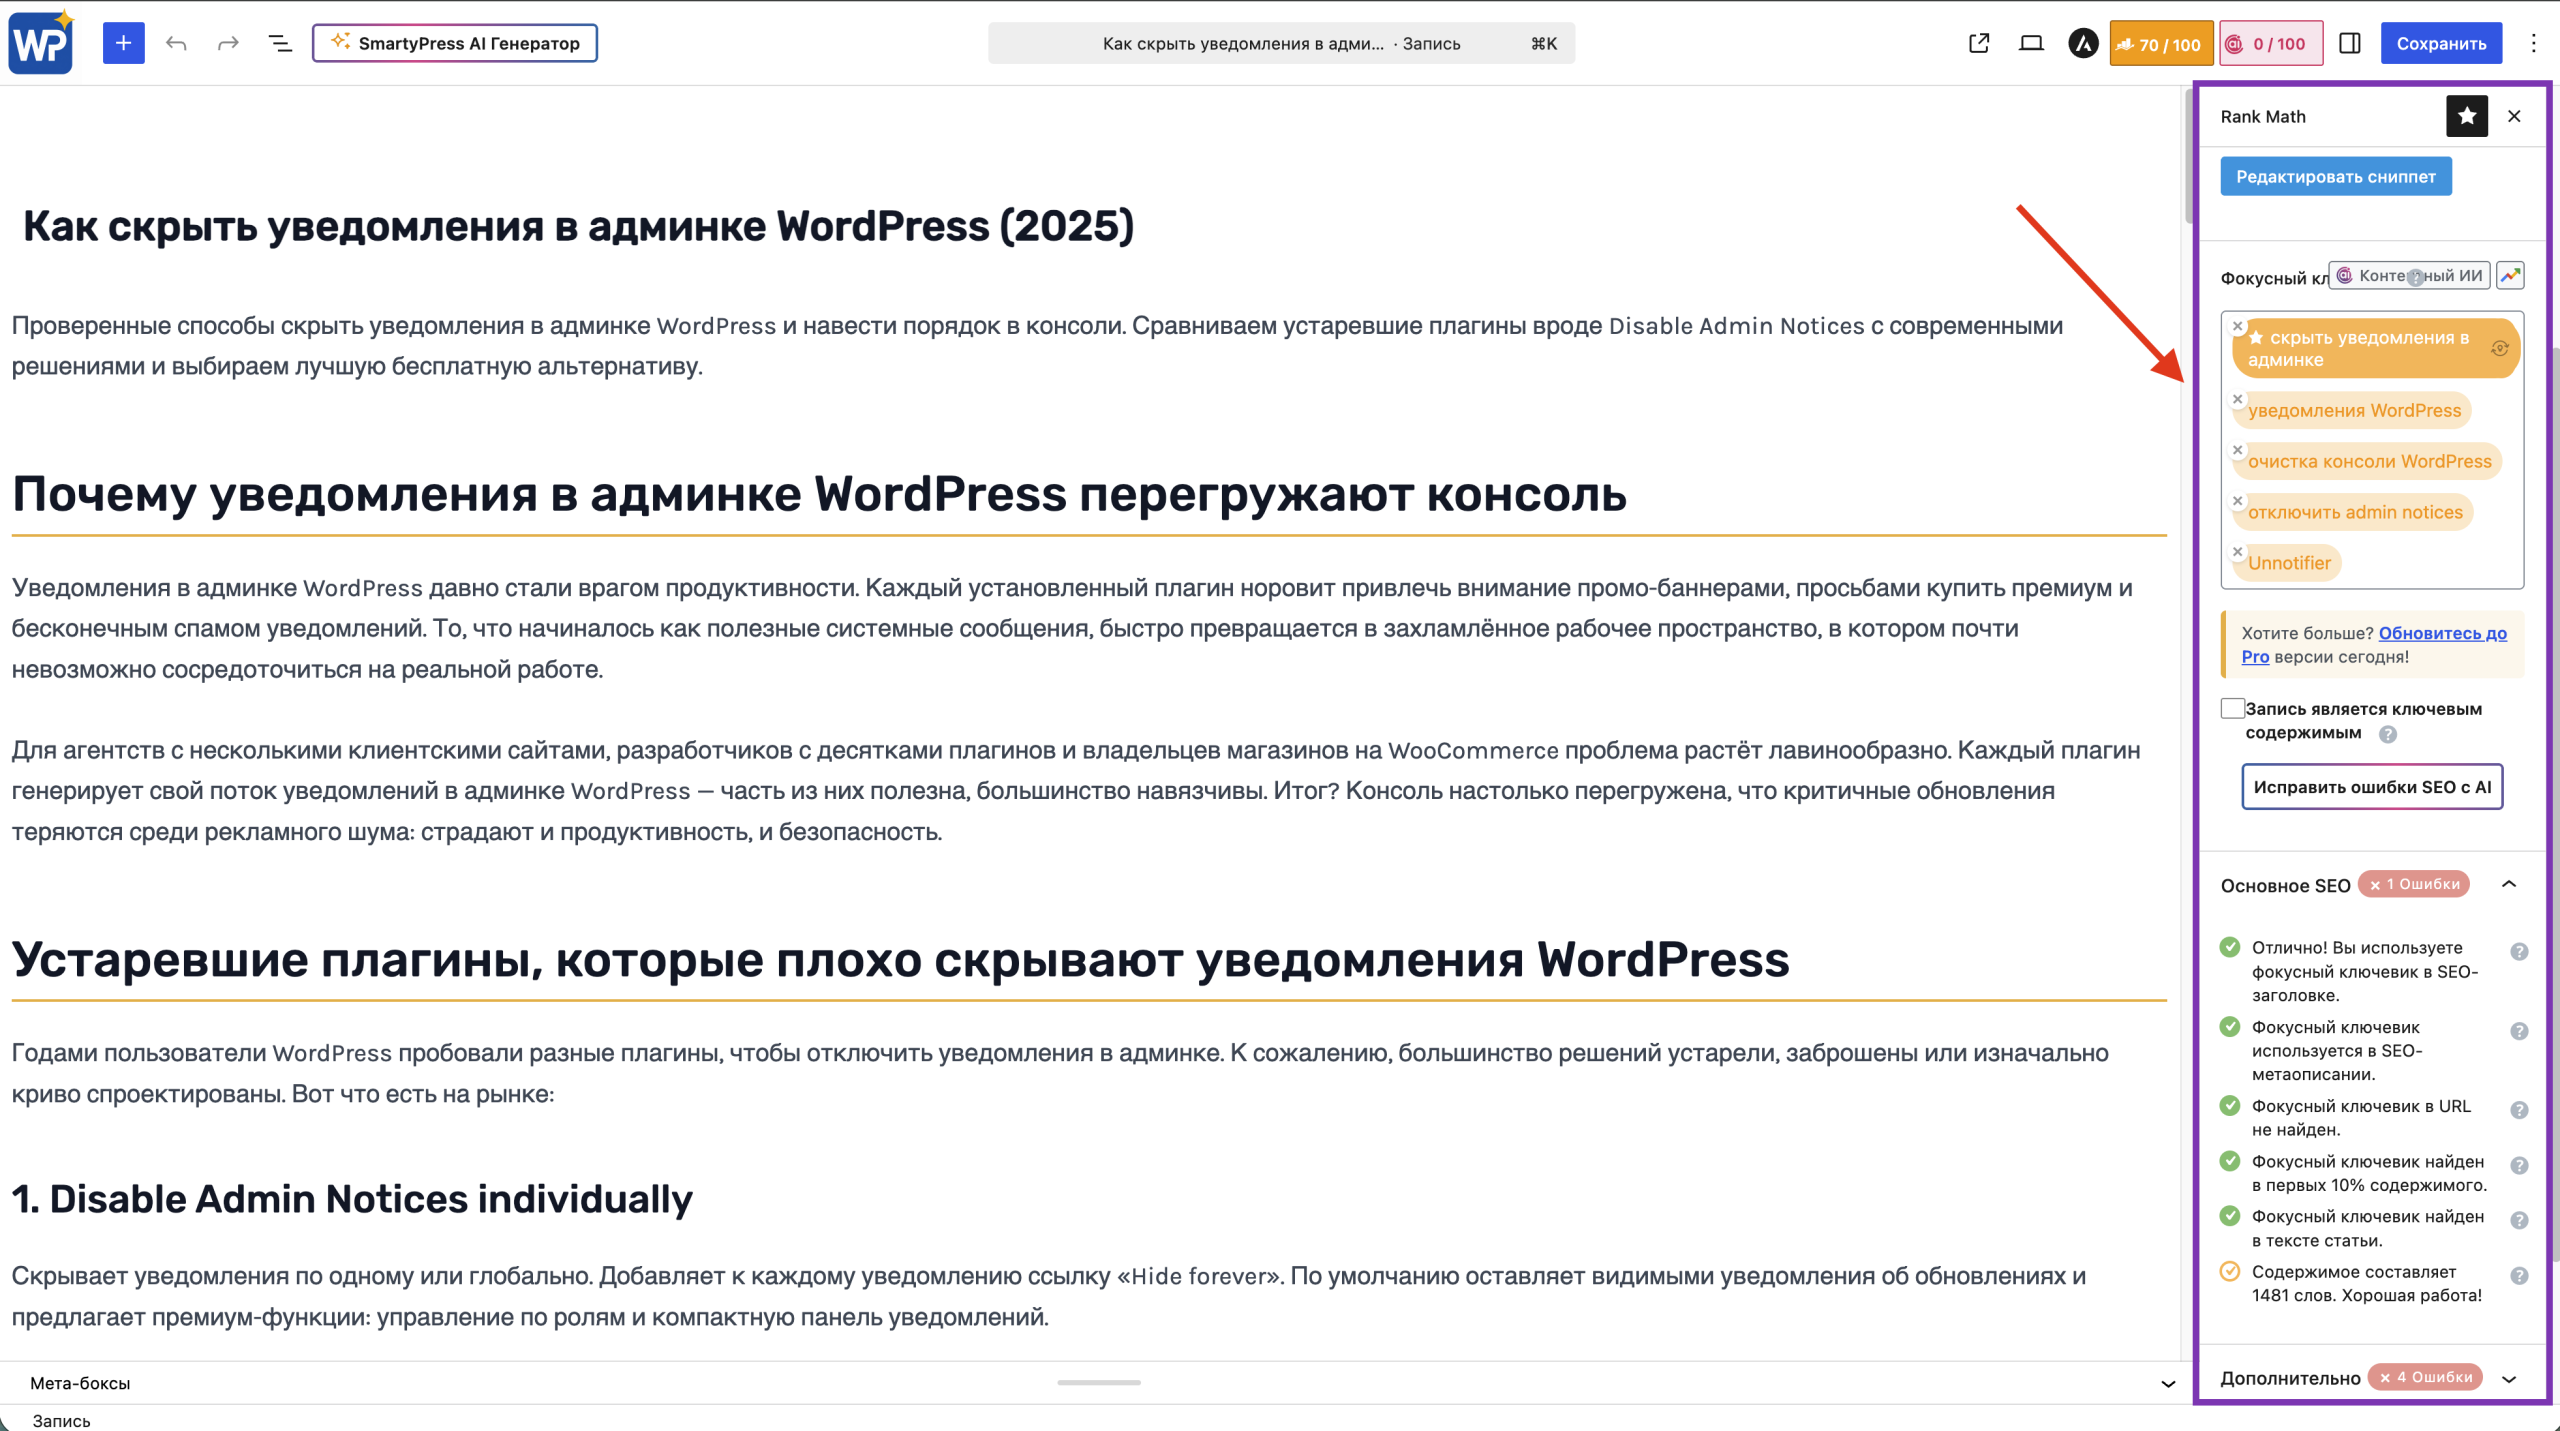The image size is (2560, 1431).
Task: Open the Astra settings icon
Action: (2083, 43)
